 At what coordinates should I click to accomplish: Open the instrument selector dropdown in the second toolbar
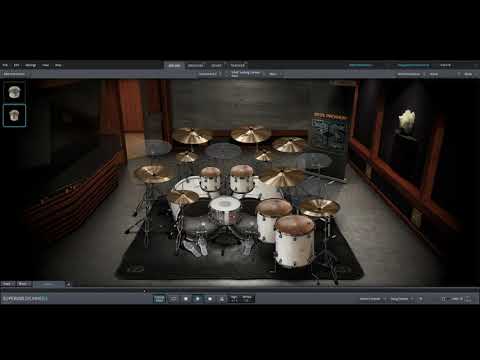[x=209, y=74]
